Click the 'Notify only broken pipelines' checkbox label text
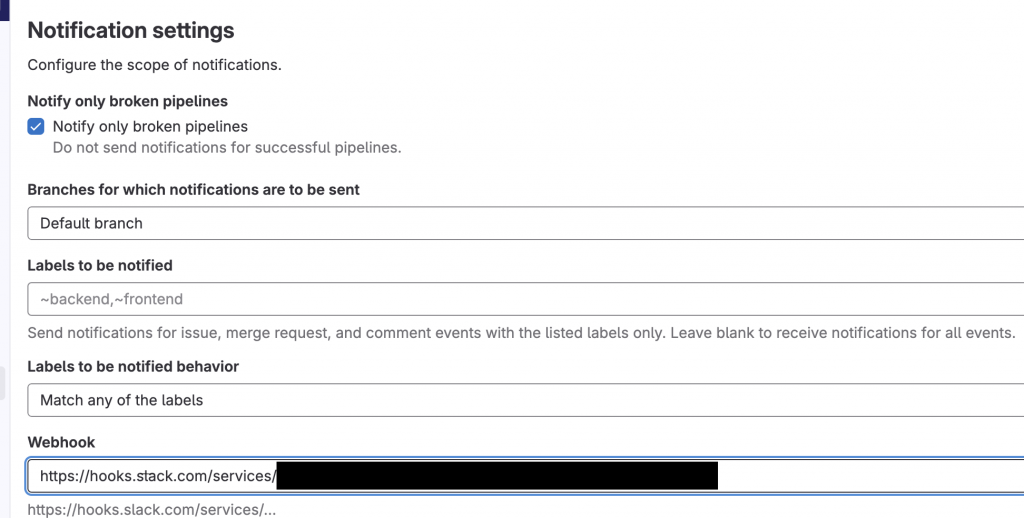The width and height of the screenshot is (1024, 518). coord(150,127)
